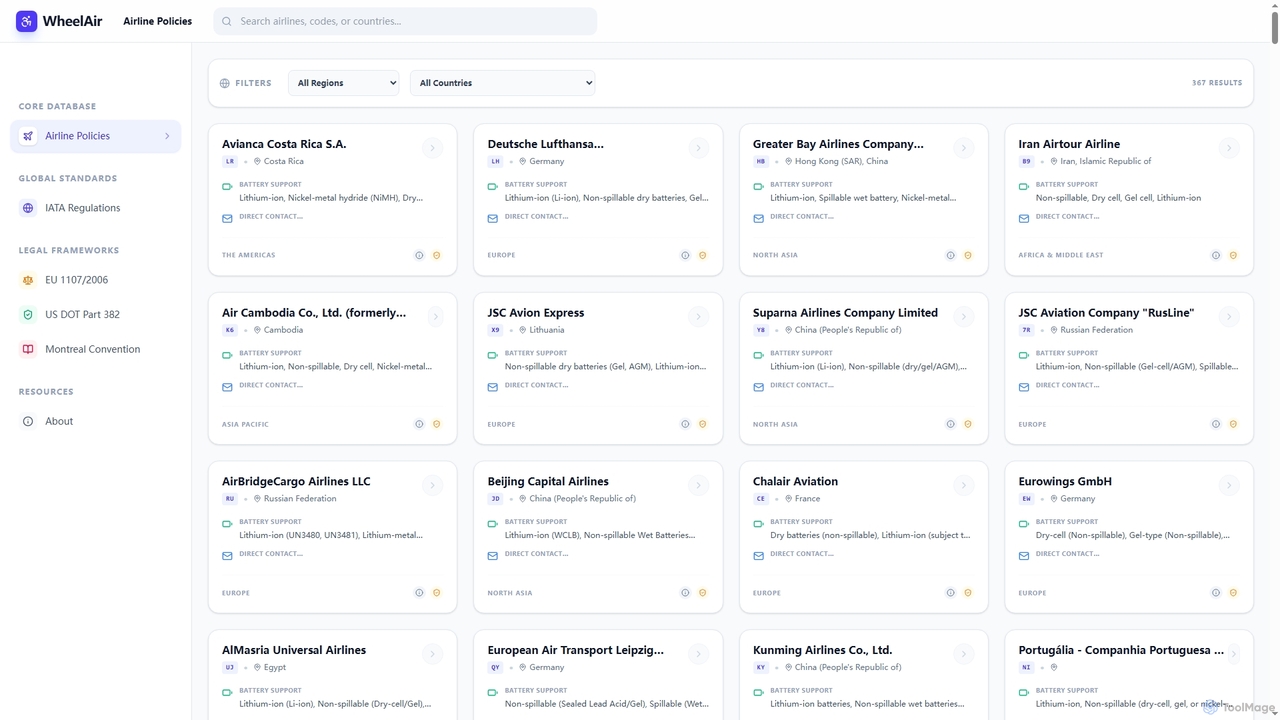Expand Air Cambodia card with its chevron
This screenshot has width=1280, height=720.
click(x=435, y=317)
